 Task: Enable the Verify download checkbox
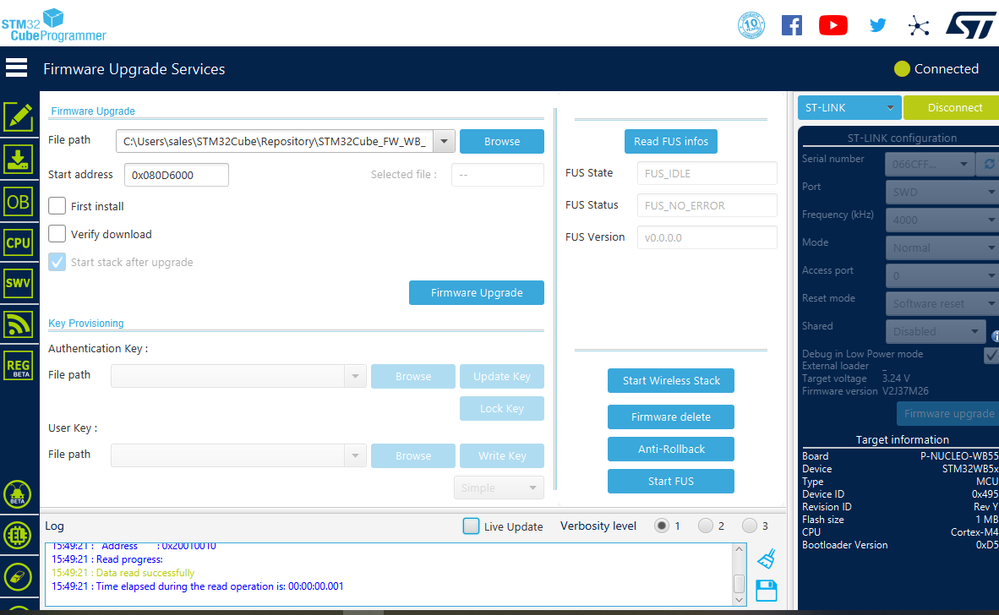coord(57,234)
